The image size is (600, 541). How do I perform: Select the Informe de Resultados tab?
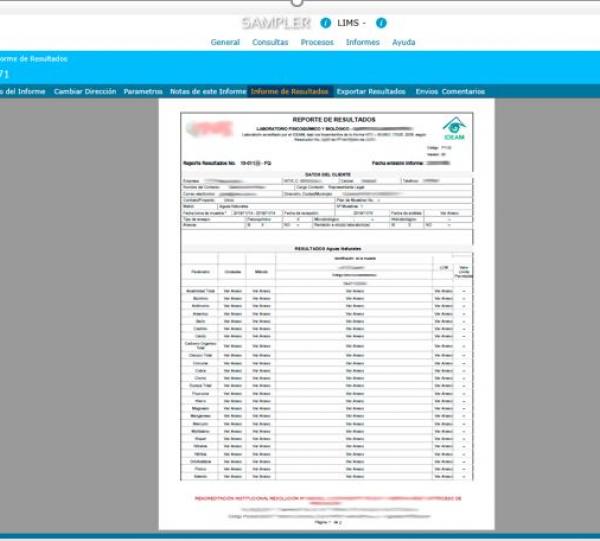click(x=290, y=91)
